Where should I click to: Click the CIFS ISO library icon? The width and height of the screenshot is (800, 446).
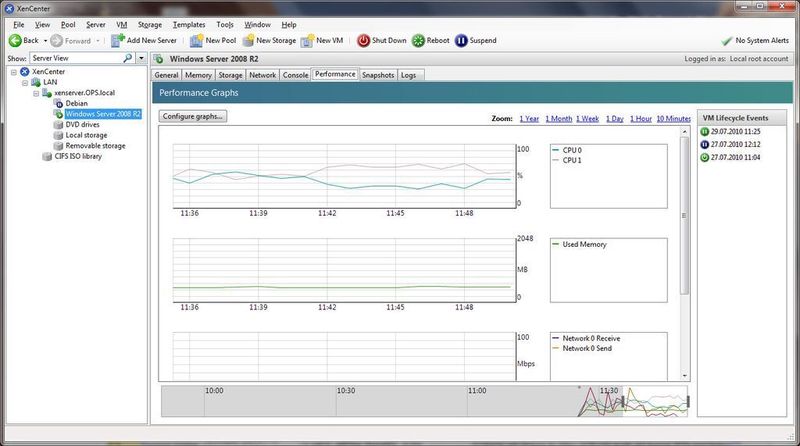click(x=47, y=156)
